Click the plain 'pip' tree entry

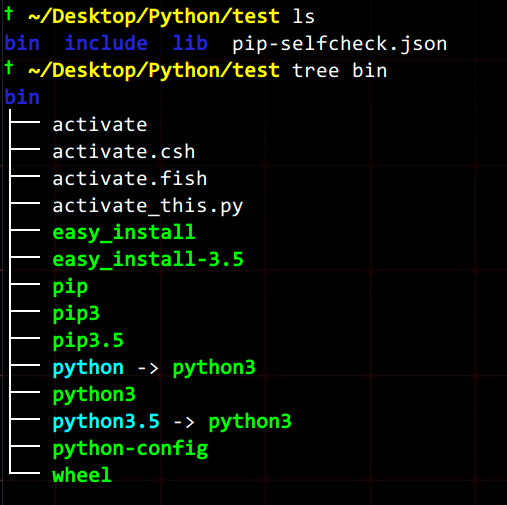(x=70, y=287)
